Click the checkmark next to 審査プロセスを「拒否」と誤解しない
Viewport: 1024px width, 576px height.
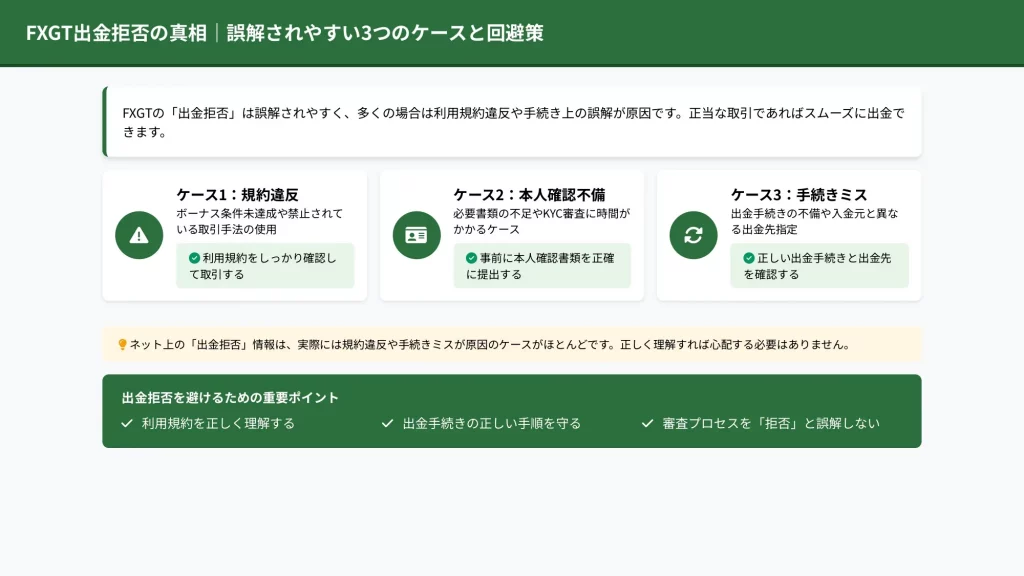[x=647, y=423]
